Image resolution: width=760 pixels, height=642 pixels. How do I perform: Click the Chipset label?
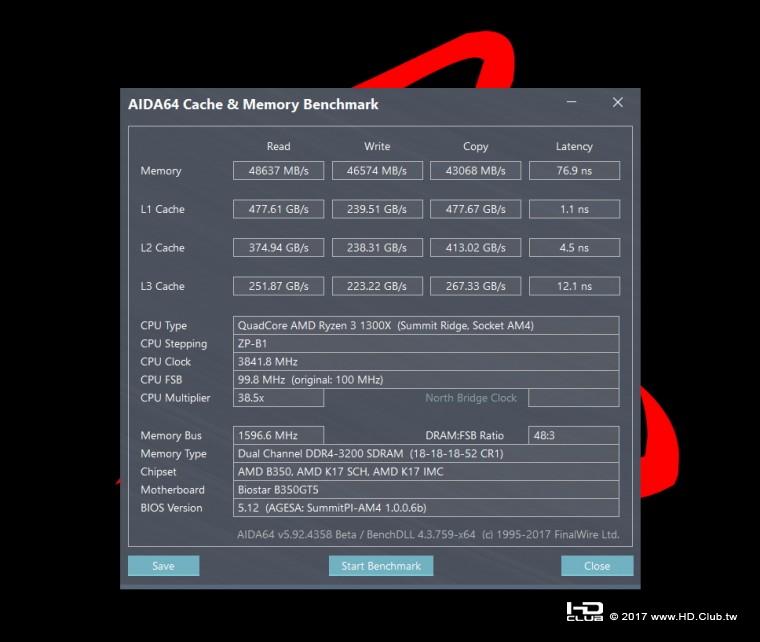click(x=158, y=472)
